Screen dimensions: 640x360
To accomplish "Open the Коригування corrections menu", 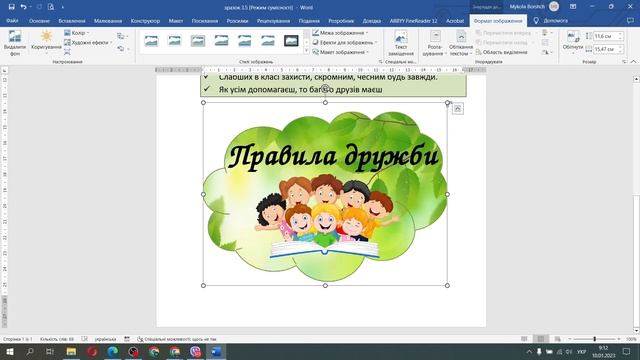I will coord(46,43).
